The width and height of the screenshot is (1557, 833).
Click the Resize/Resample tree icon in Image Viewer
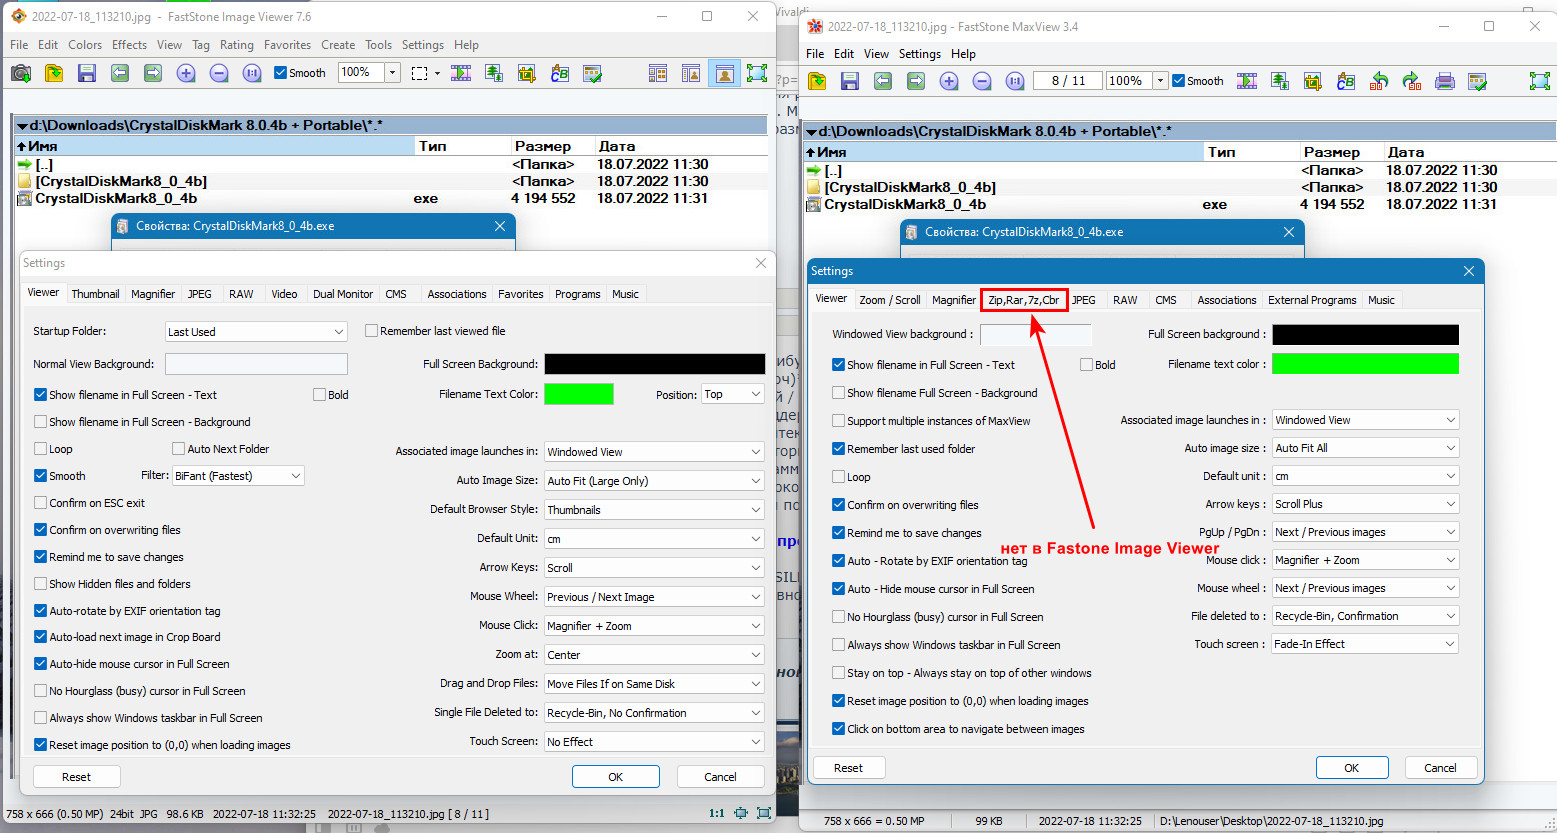[x=493, y=73]
